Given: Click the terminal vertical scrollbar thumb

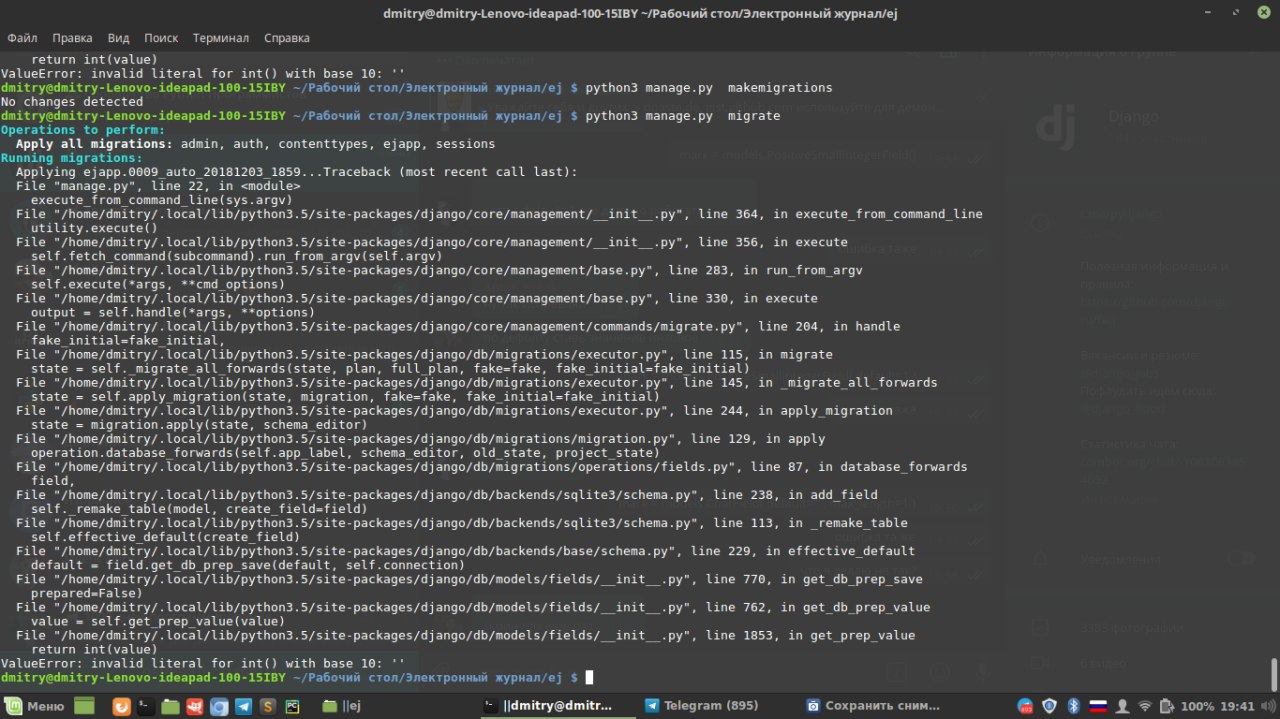Looking at the screenshot, I should tap(1273, 673).
